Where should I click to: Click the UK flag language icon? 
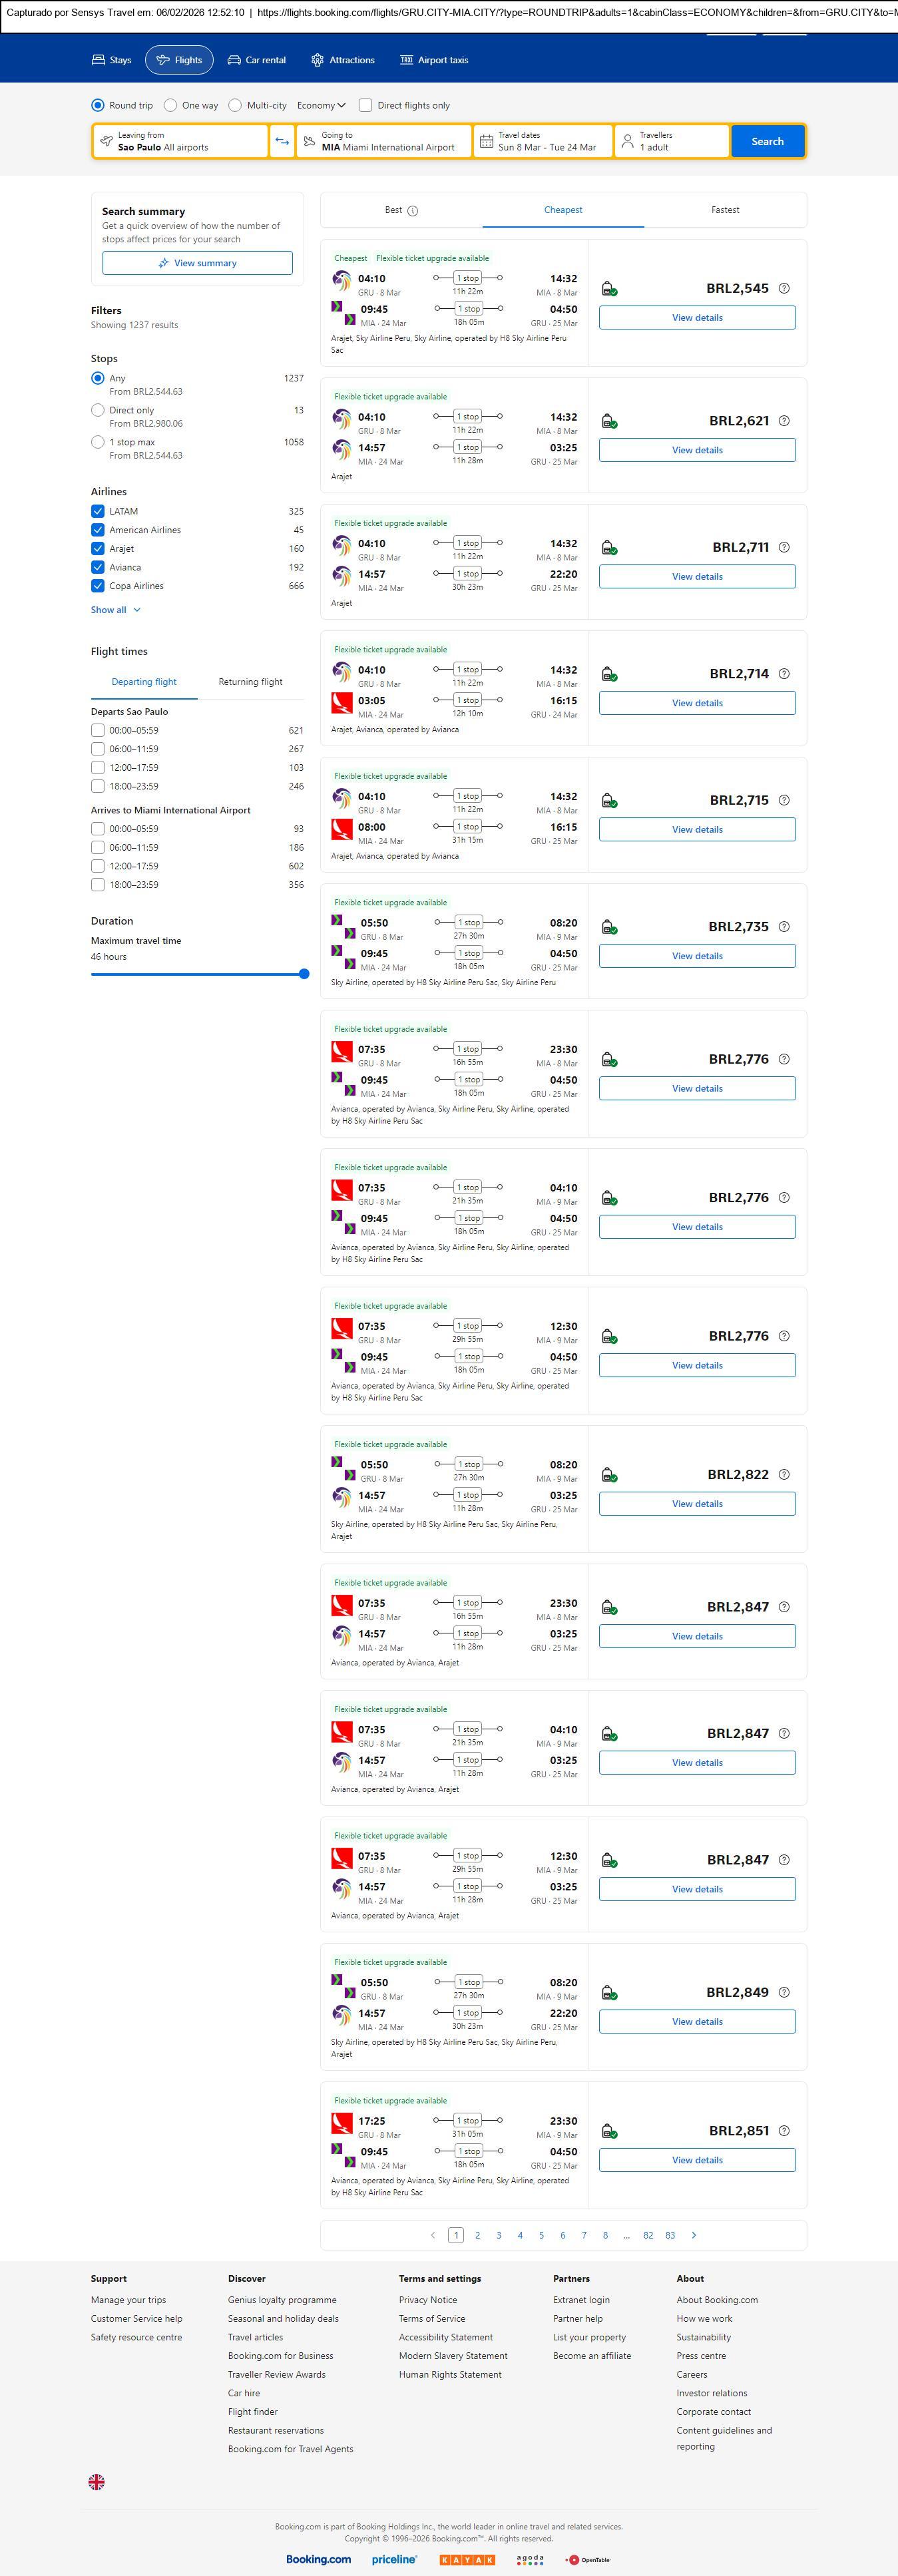97,2482
